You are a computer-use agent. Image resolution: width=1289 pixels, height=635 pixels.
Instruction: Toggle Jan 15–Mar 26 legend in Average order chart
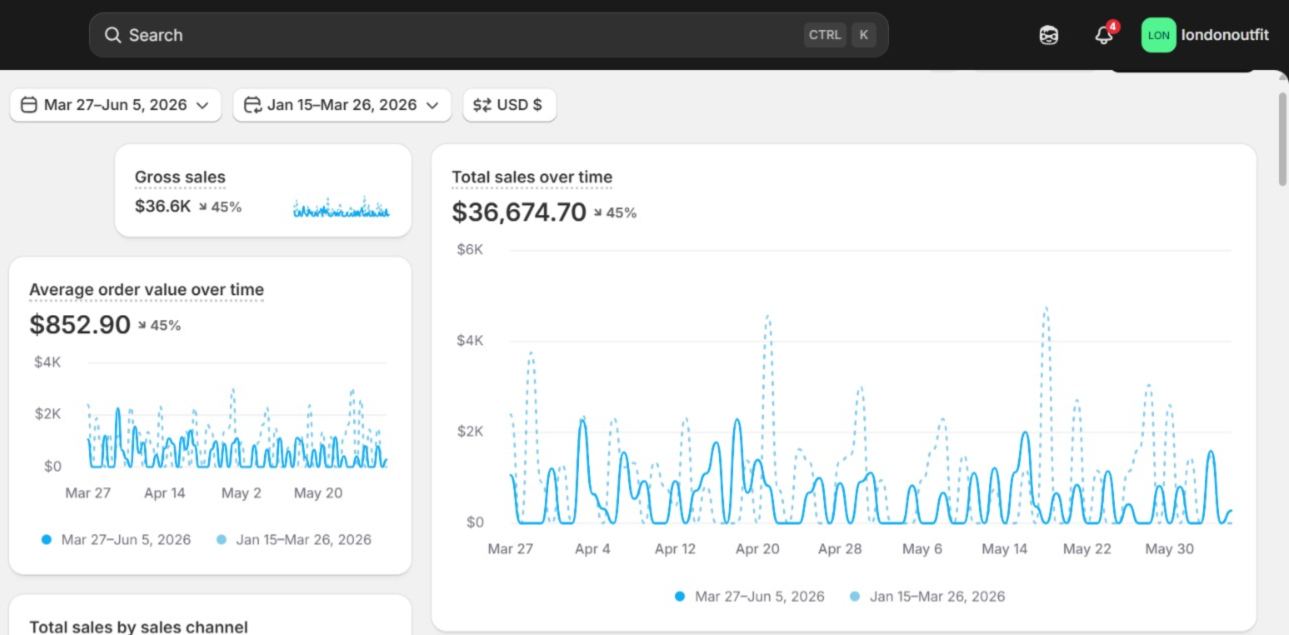tap(294, 539)
